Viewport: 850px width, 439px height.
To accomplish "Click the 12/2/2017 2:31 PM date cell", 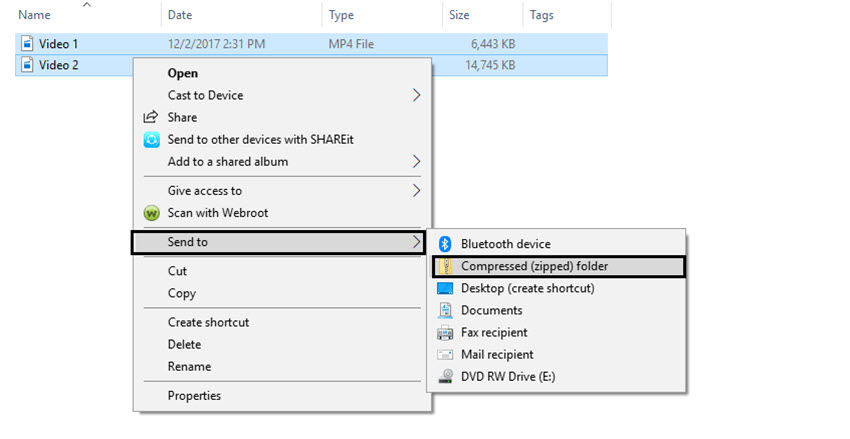I will click(x=216, y=44).
